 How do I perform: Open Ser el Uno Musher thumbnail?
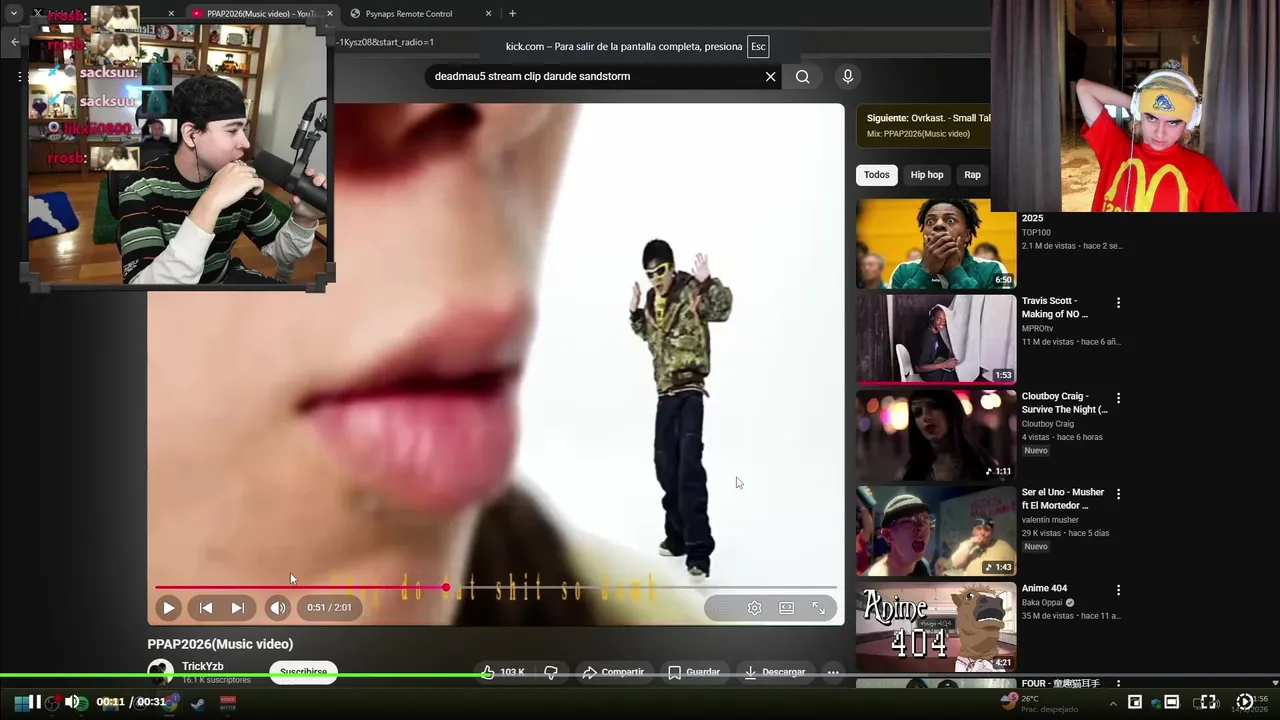[936, 531]
